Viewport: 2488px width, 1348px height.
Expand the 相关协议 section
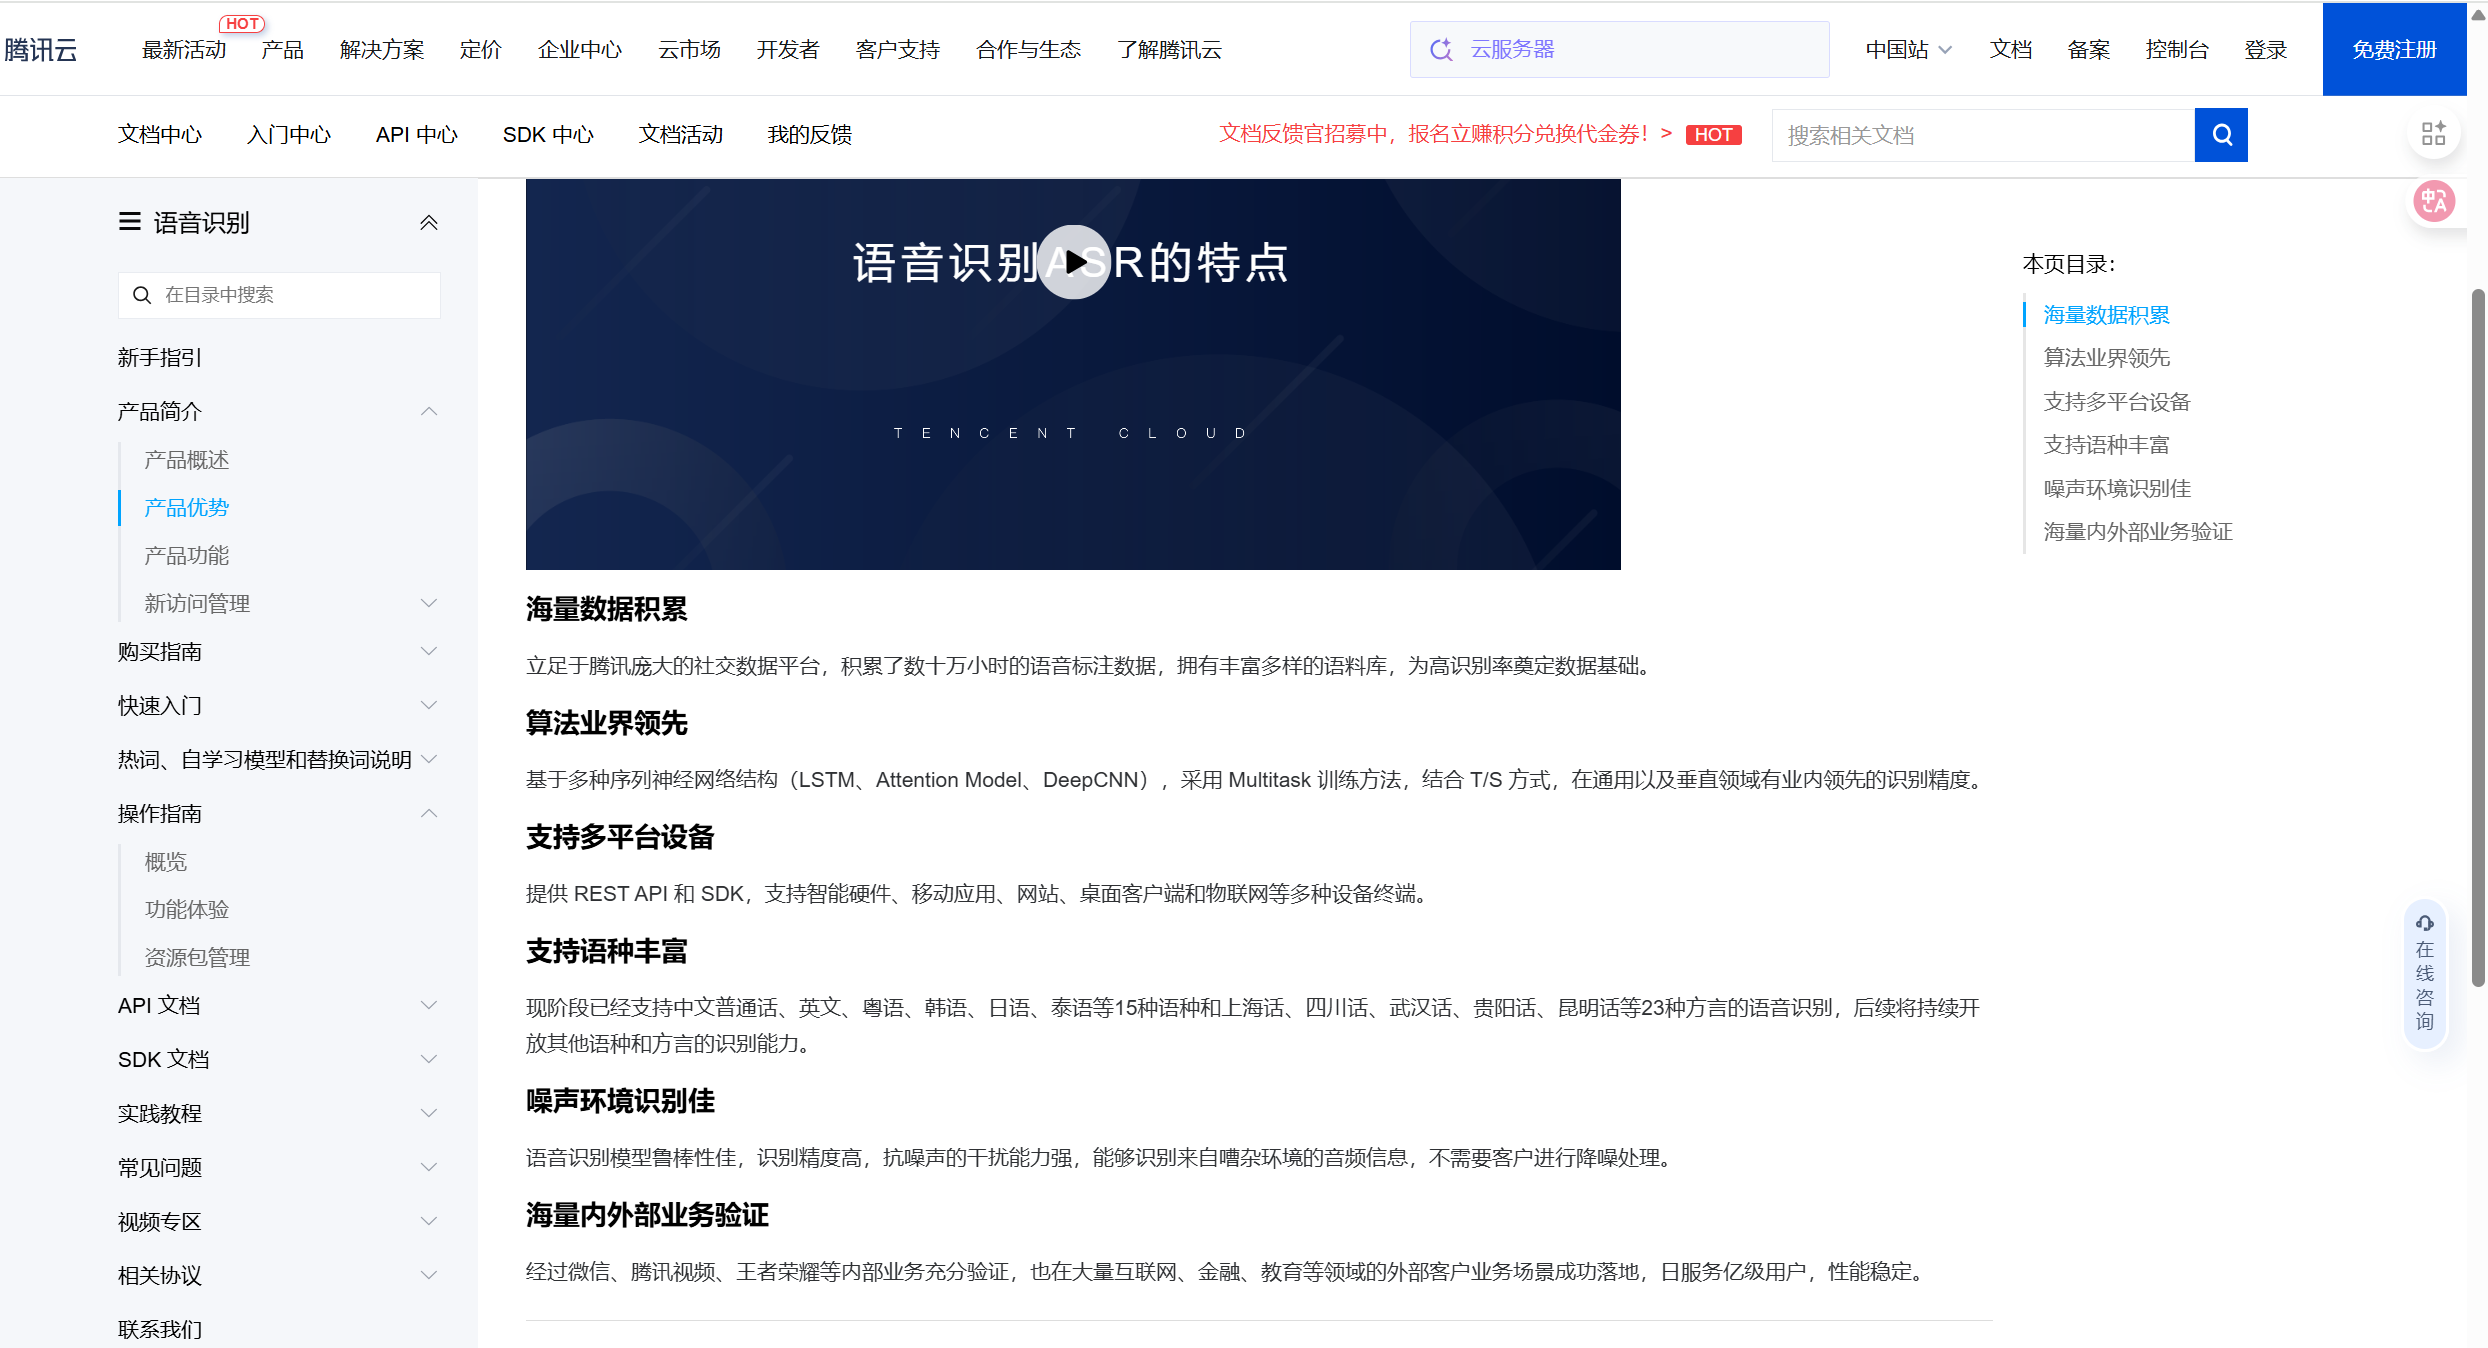(429, 1275)
